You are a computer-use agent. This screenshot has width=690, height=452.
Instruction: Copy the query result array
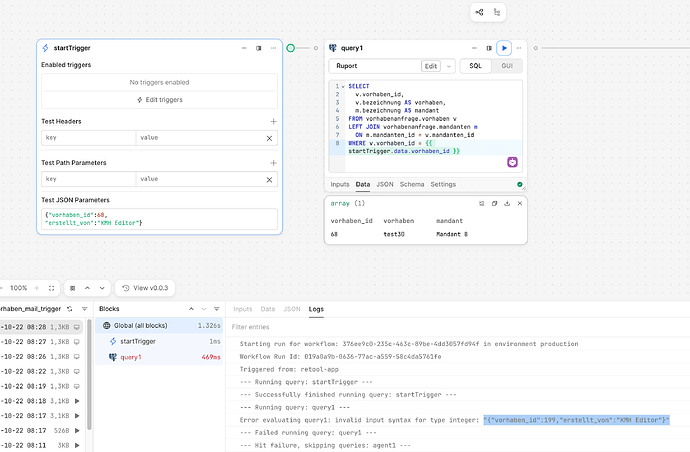pos(494,203)
